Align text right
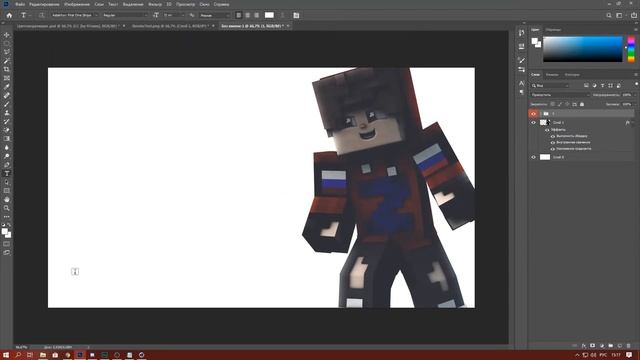The width and height of the screenshot is (640, 360). [x=257, y=16]
